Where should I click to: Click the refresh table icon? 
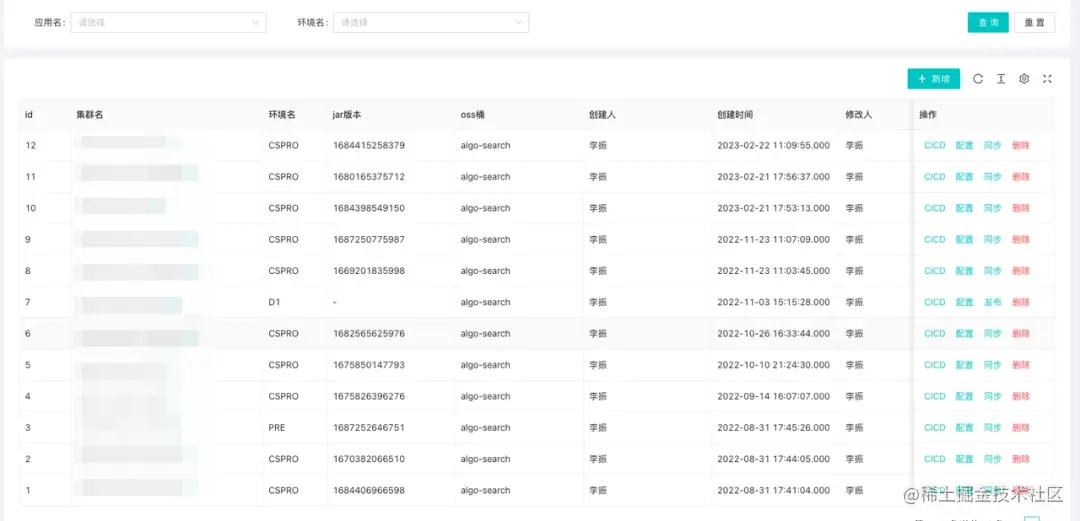tap(977, 79)
